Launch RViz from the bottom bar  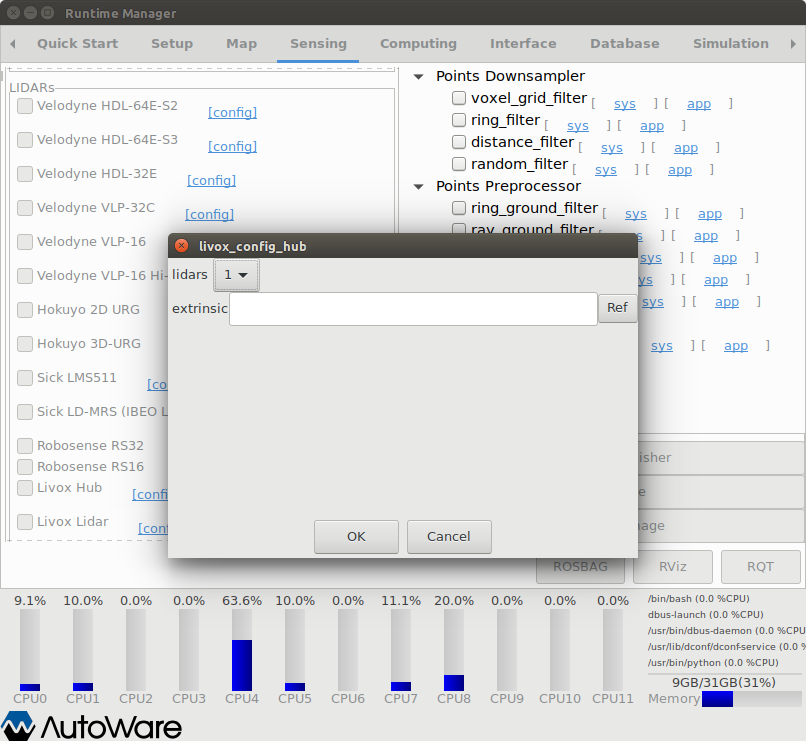coord(673,567)
